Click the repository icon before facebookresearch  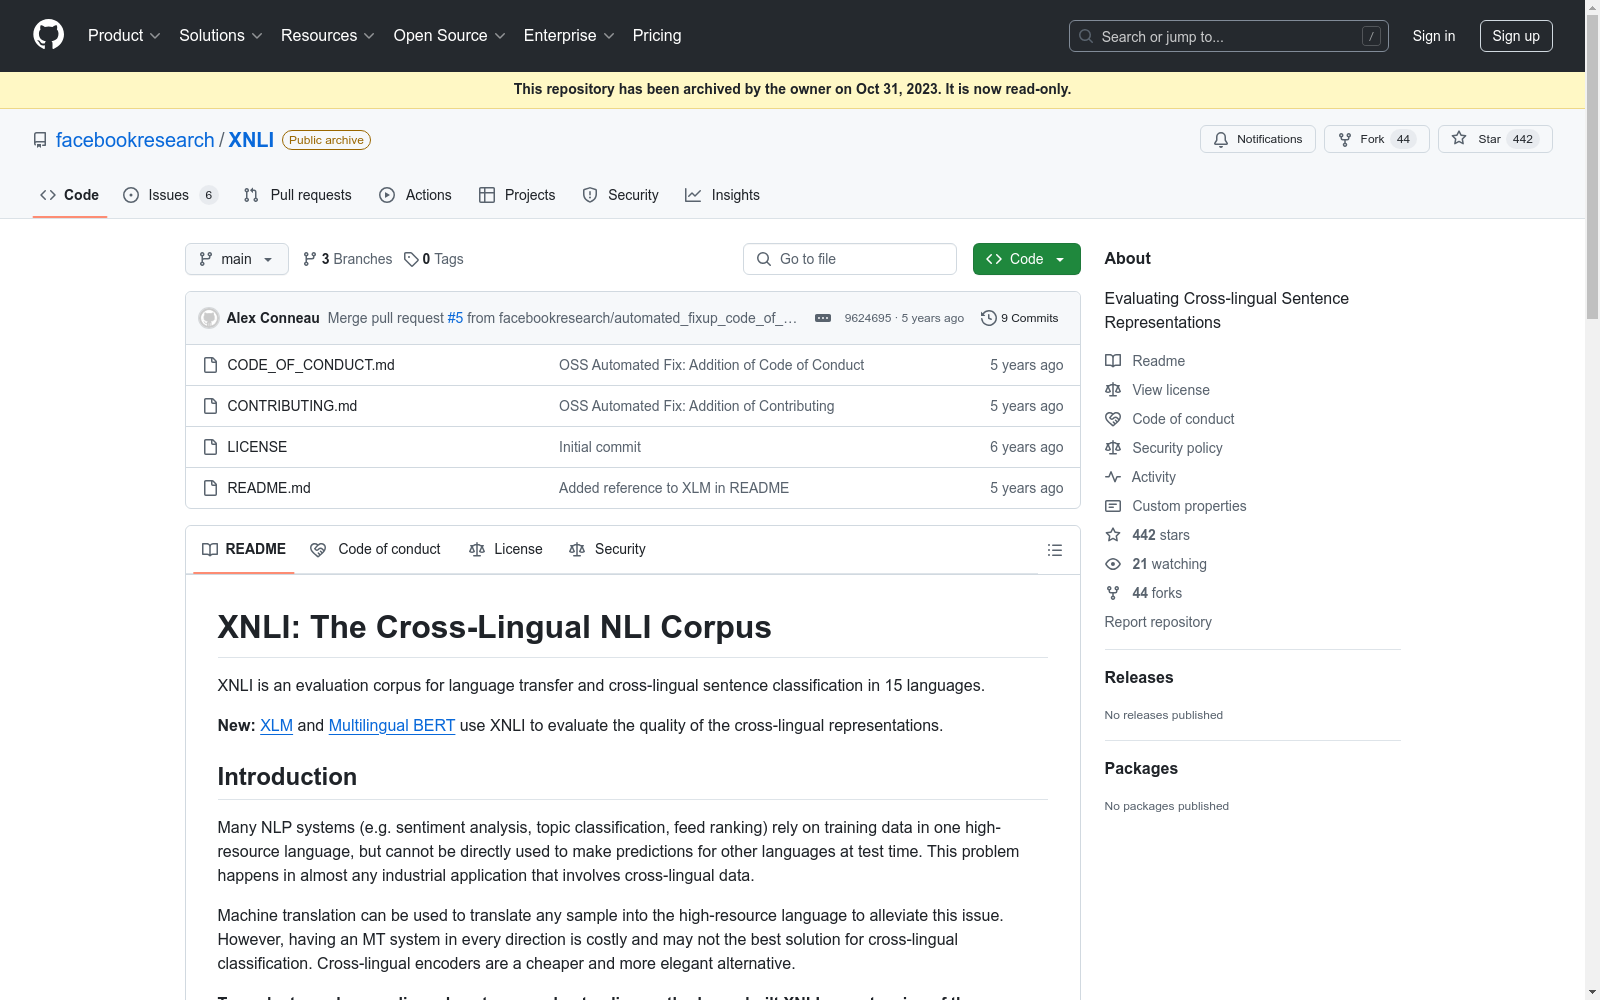[x=40, y=140]
